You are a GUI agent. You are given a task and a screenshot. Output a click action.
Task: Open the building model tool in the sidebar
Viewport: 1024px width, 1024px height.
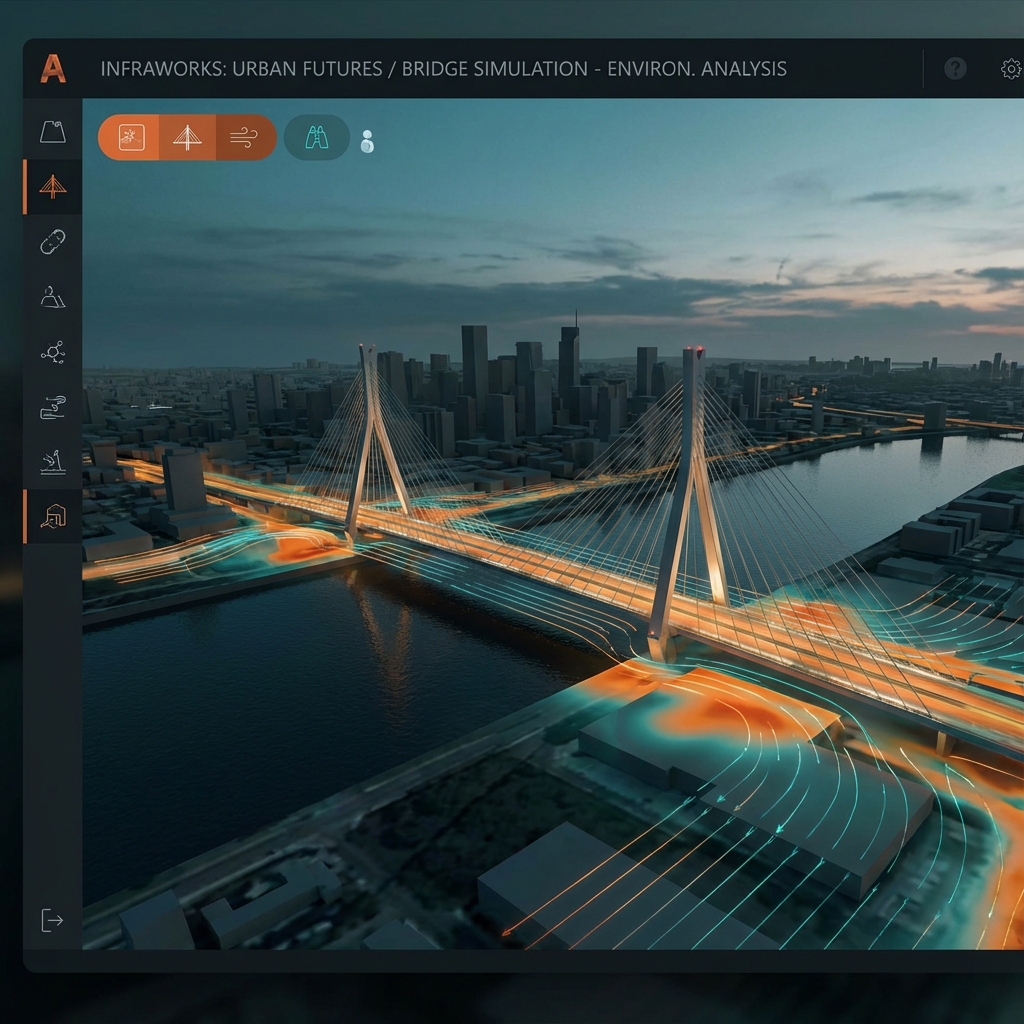(x=52, y=514)
